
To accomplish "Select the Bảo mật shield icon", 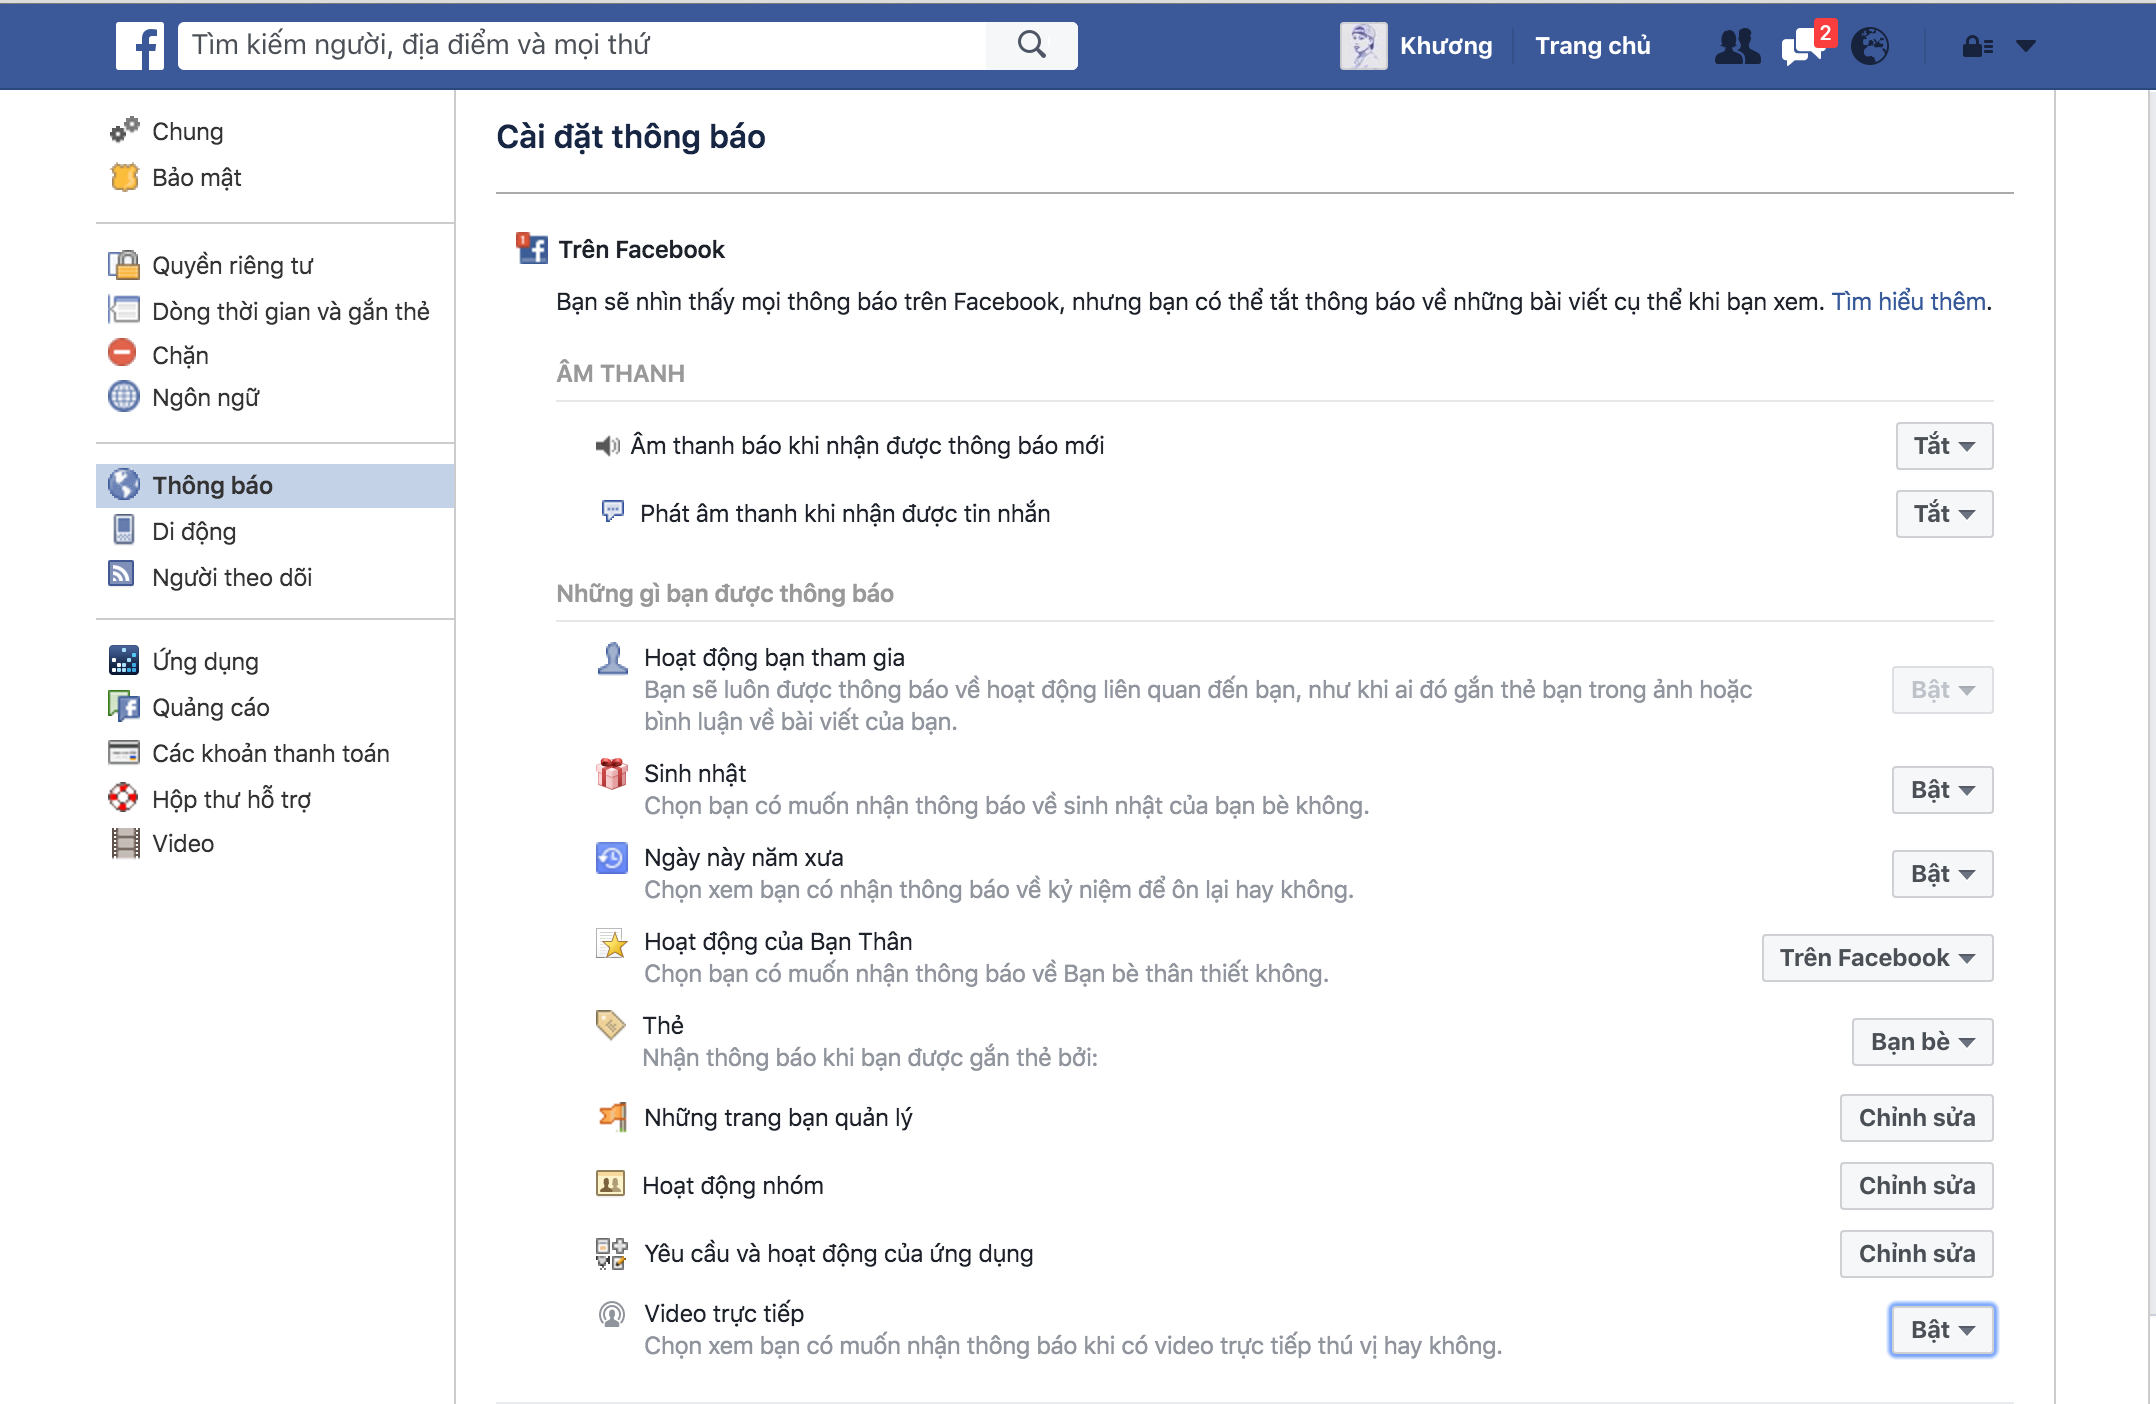I will 124,177.
